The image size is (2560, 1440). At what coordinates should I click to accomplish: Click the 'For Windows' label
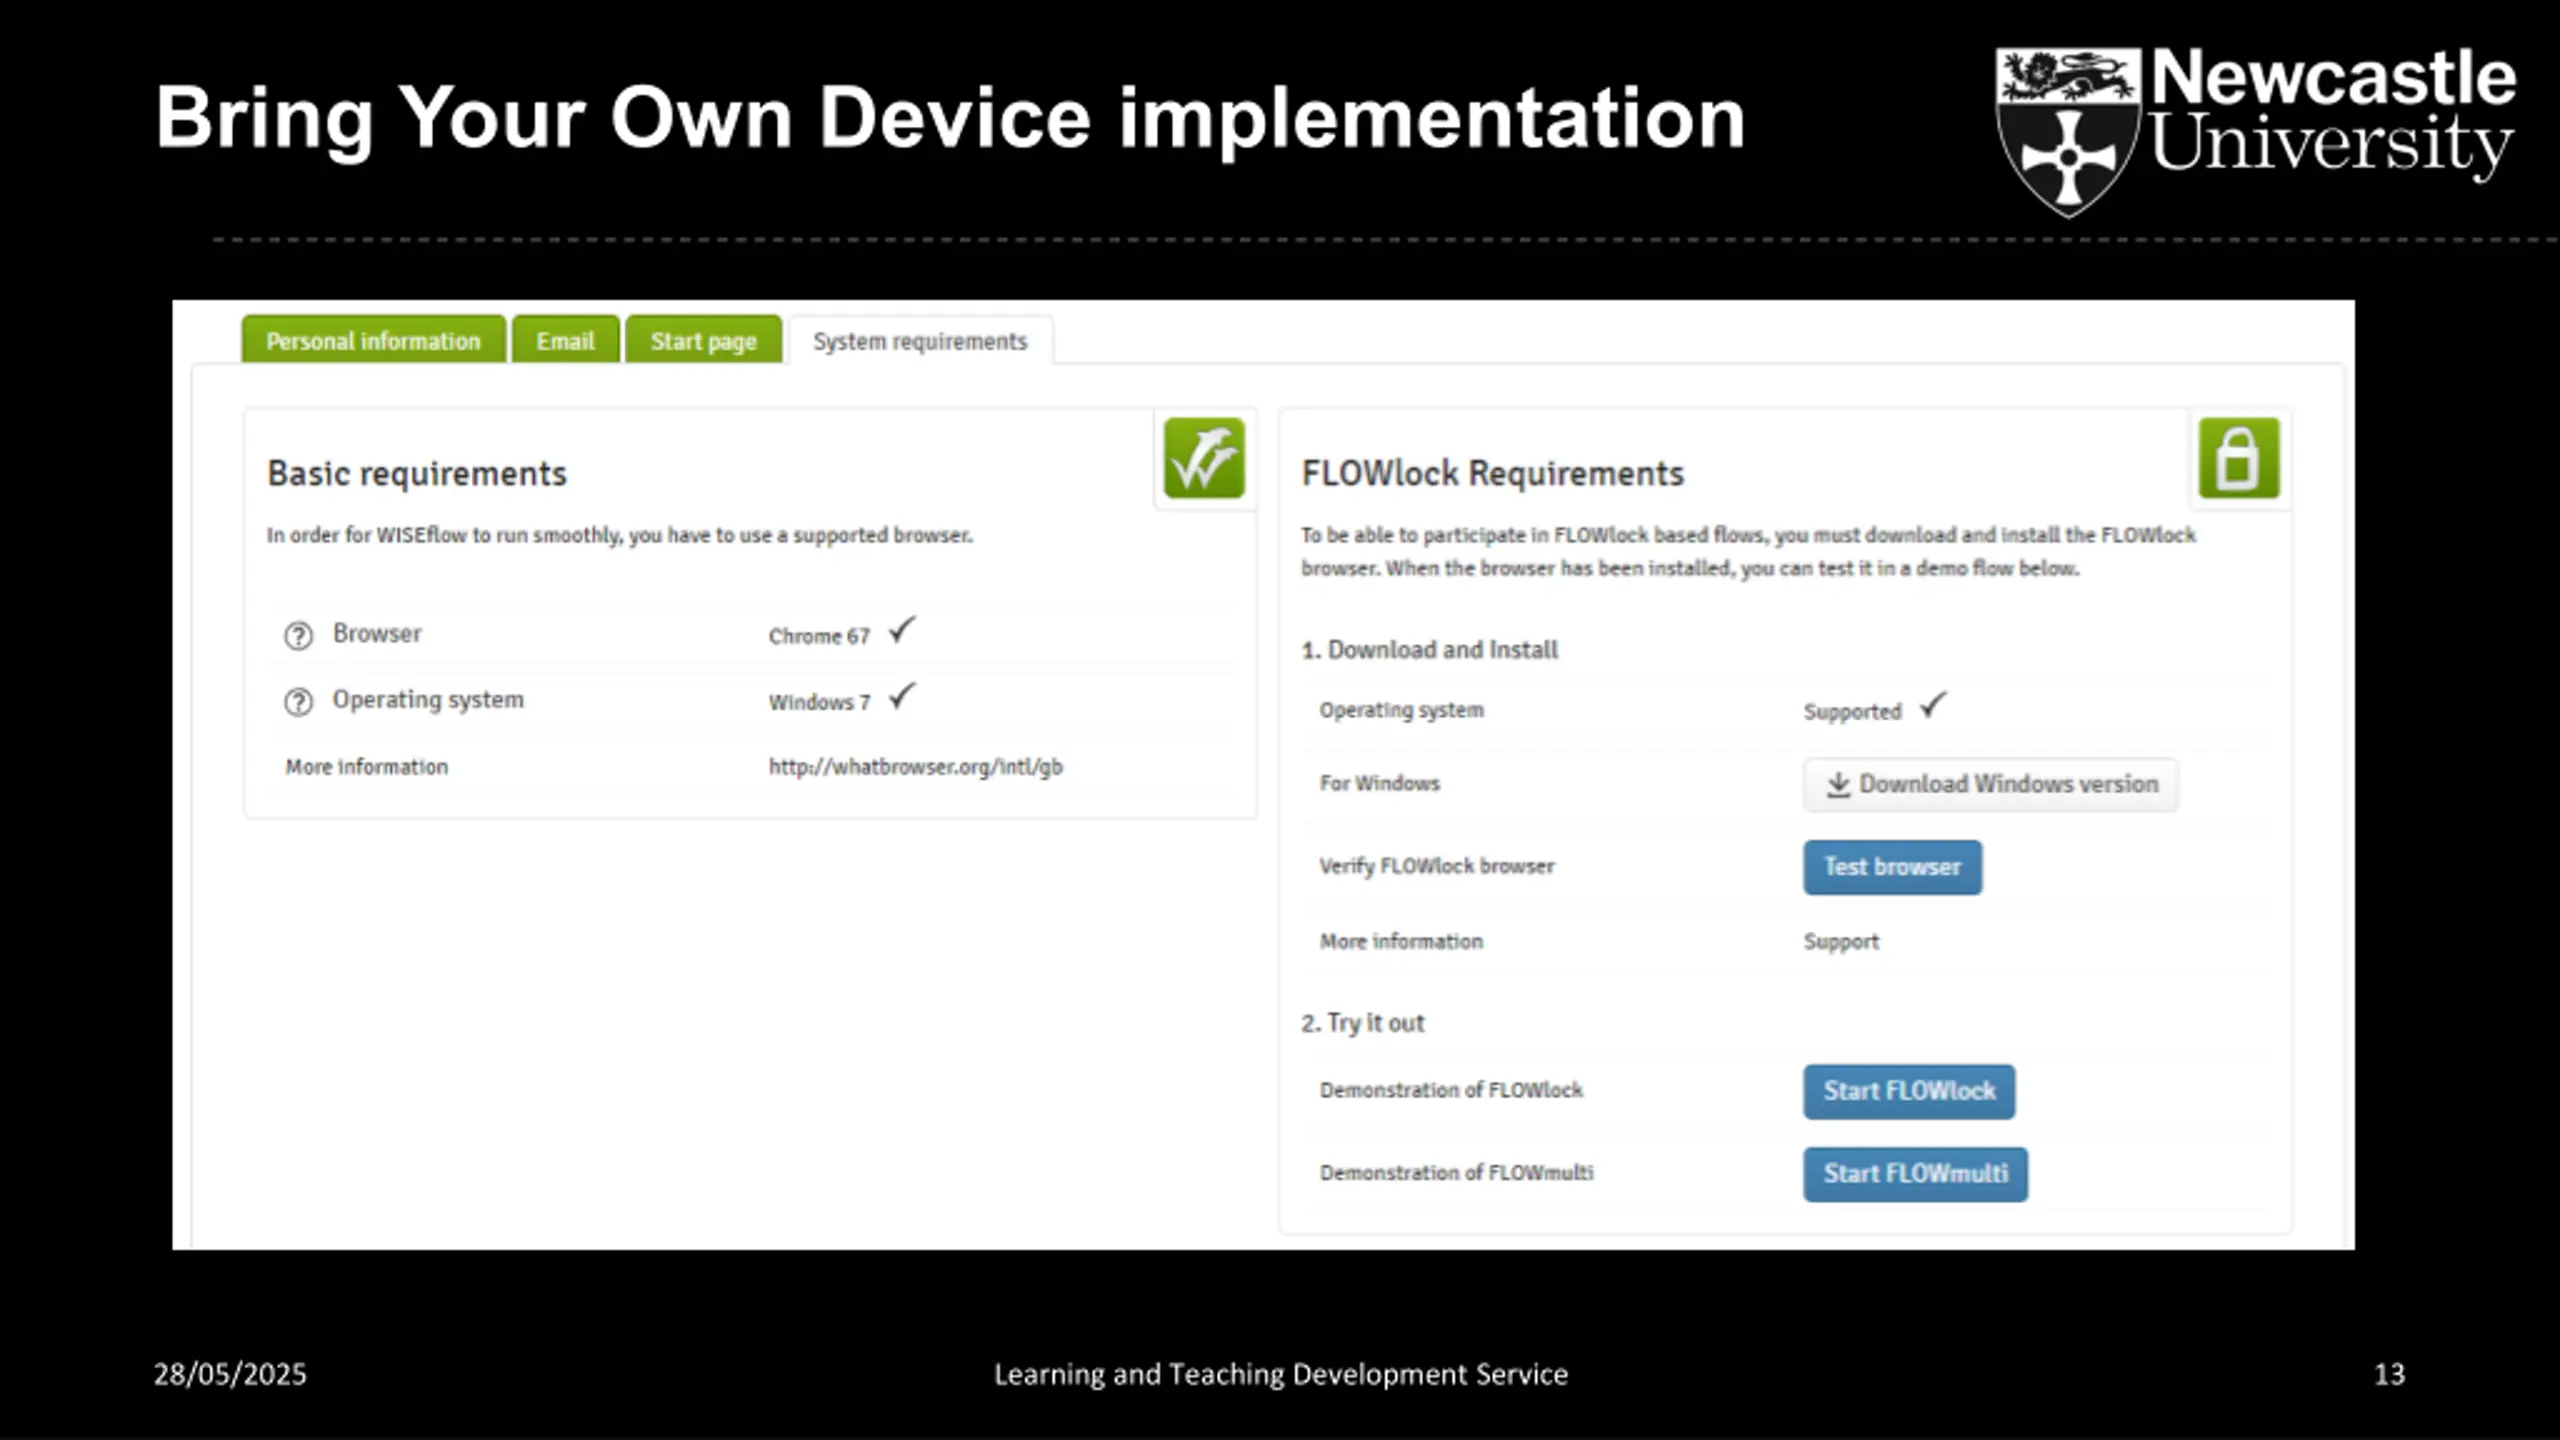(1379, 783)
